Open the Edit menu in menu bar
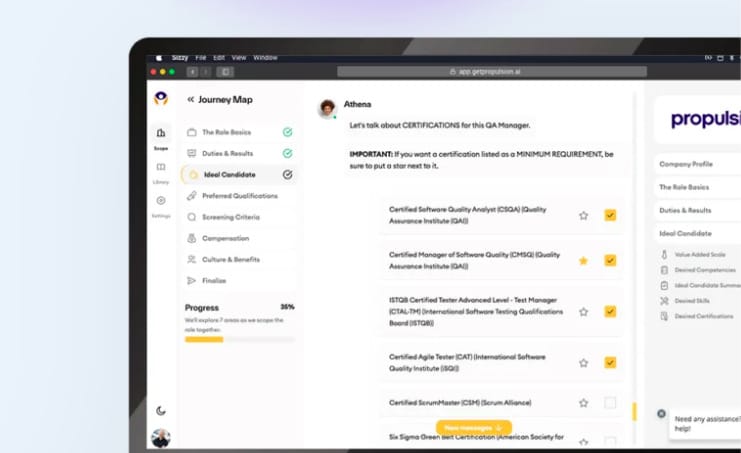The height and width of the screenshot is (453, 741). coord(219,58)
